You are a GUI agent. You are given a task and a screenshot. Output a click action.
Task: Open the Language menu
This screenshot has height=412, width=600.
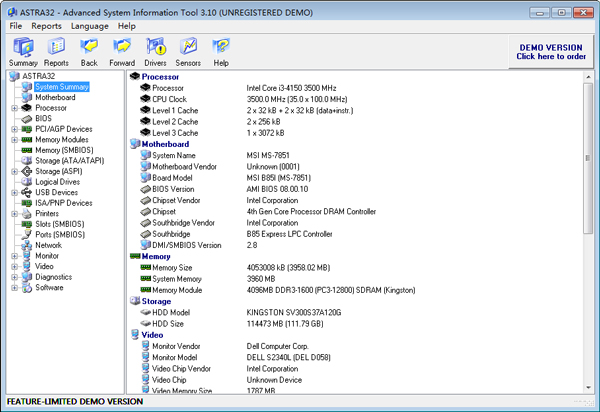pos(90,26)
